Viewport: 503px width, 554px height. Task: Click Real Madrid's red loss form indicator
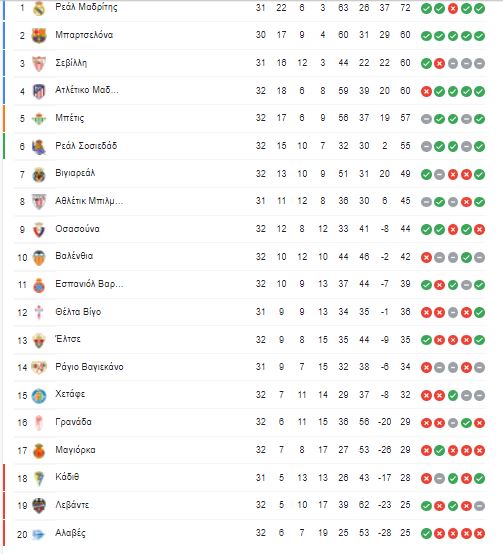tap(453, 8)
